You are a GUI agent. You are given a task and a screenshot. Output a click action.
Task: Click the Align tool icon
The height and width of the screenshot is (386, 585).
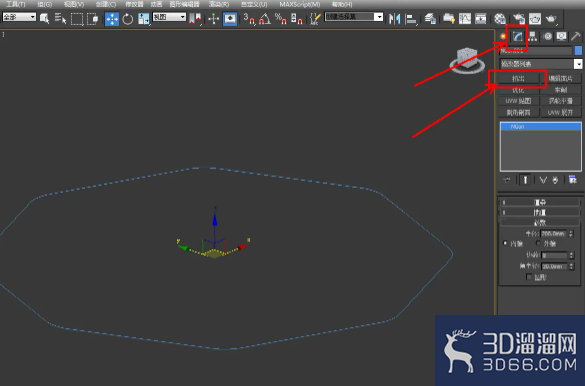pos(411,18)
